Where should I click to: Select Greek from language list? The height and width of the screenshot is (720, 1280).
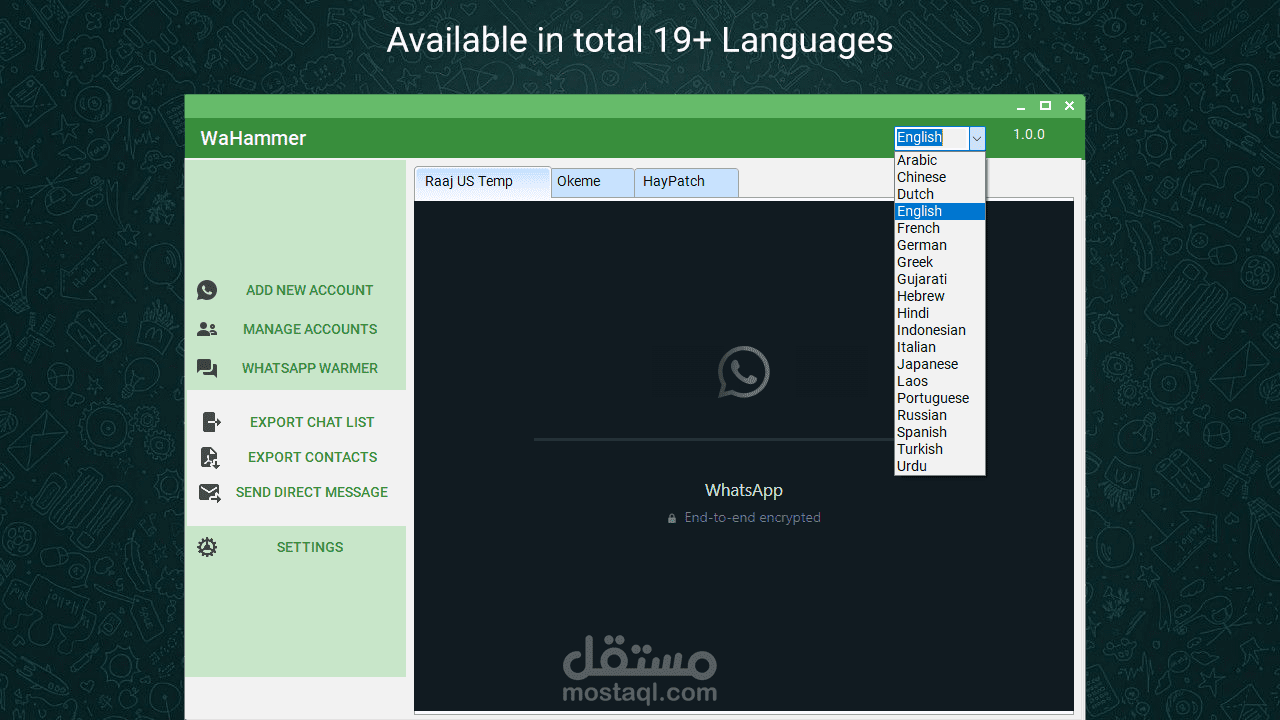coord(940,262)
